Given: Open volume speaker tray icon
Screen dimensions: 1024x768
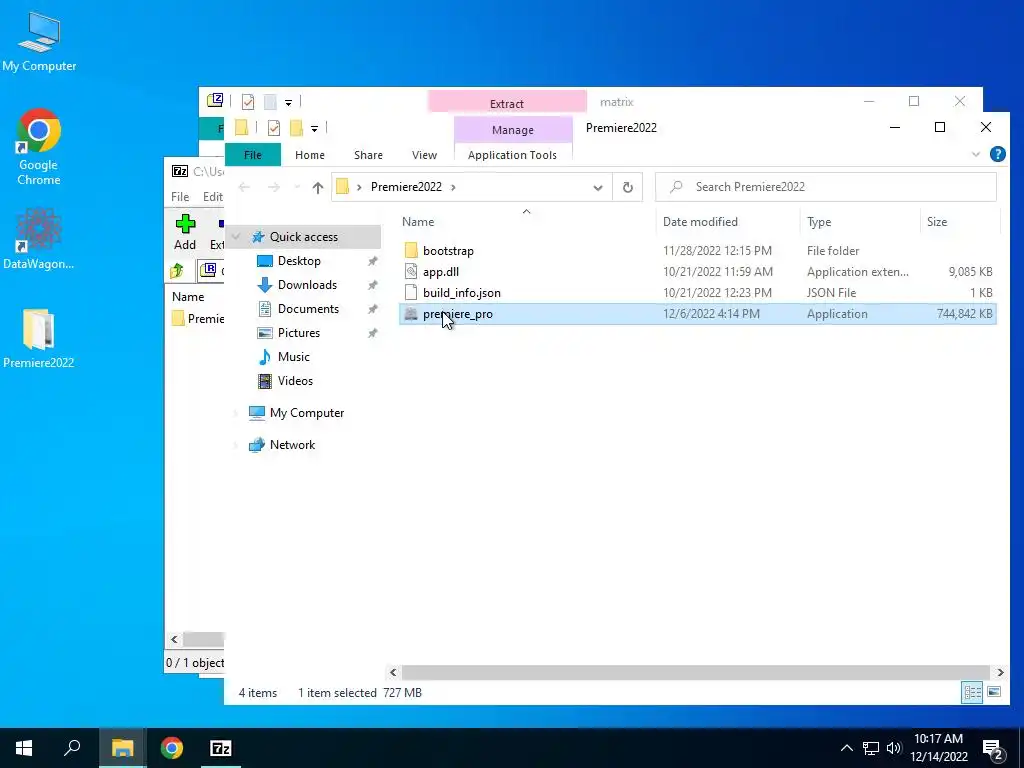Looking at the screenshot, I should click(x=893, y=748).
